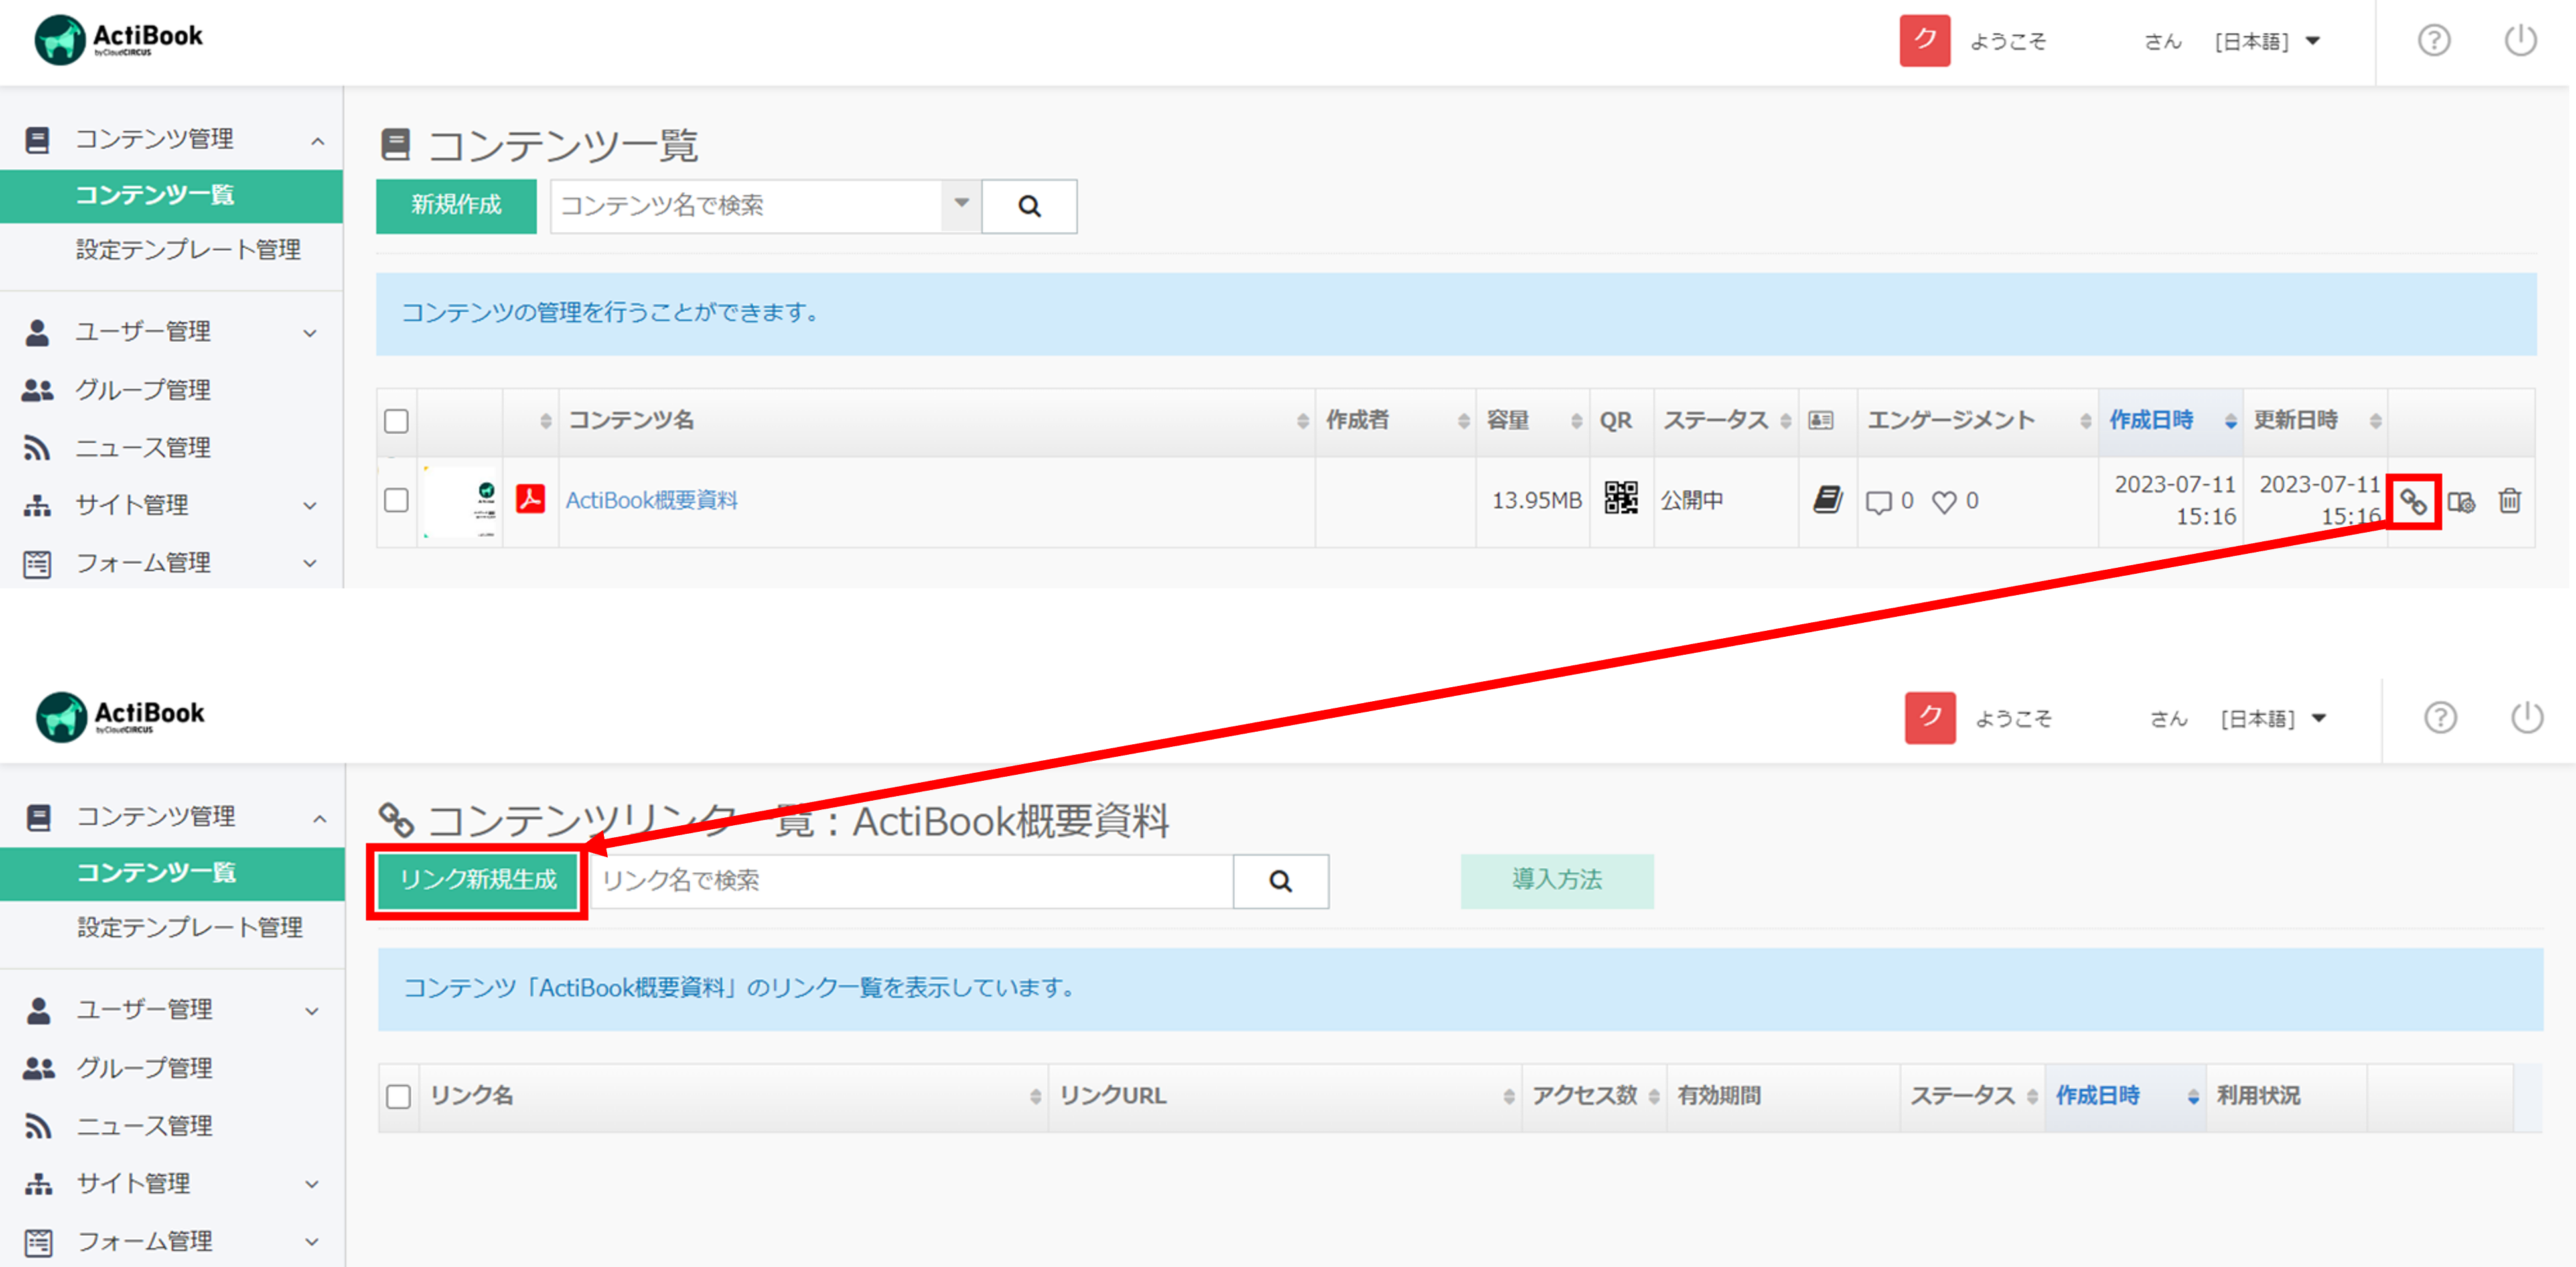Sort content table by 容量 column
This screenshot has width=2576, height=1267.
coord(1533,421)
